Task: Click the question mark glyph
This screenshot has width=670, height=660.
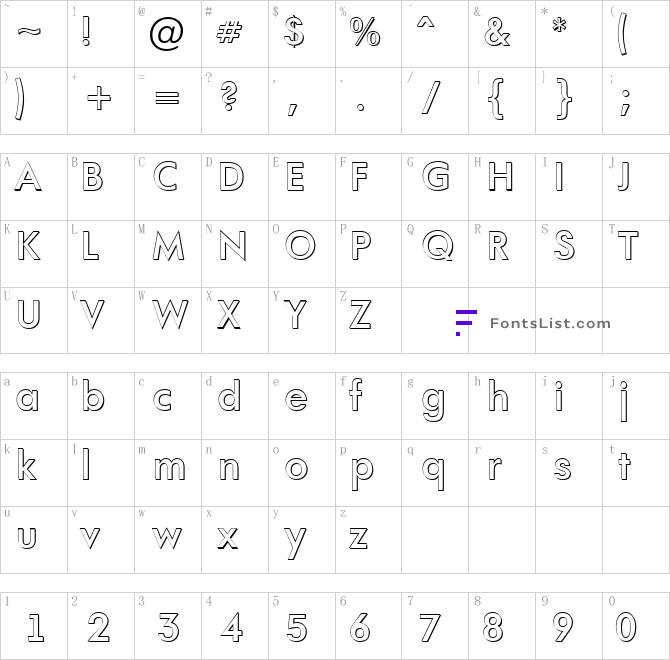Action: tap(229, 96)
